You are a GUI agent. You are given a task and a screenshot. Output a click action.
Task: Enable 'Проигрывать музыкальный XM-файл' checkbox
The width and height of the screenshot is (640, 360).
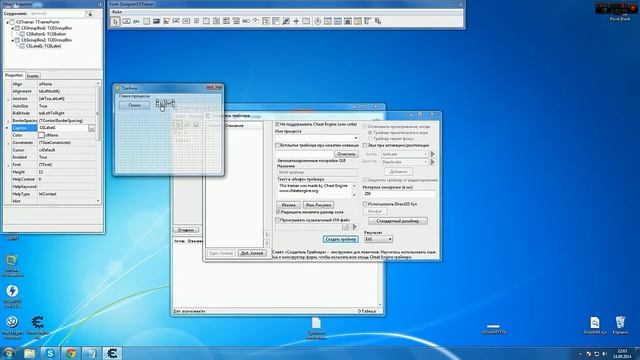tap(278, 220)
